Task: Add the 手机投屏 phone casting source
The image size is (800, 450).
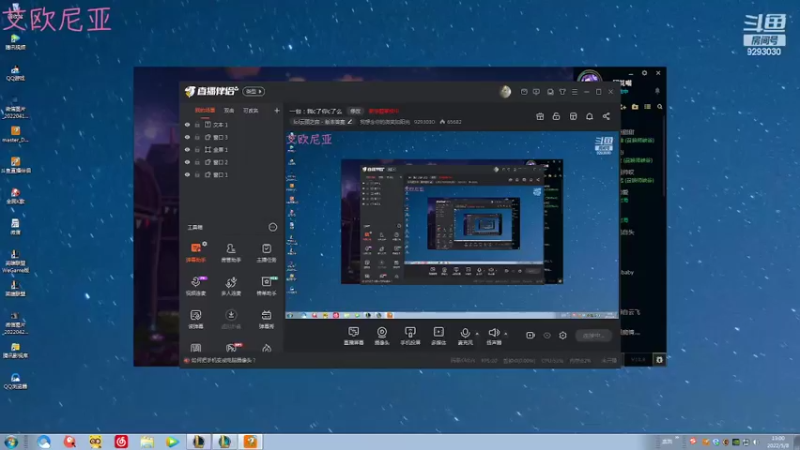Action: click(410, 336)
